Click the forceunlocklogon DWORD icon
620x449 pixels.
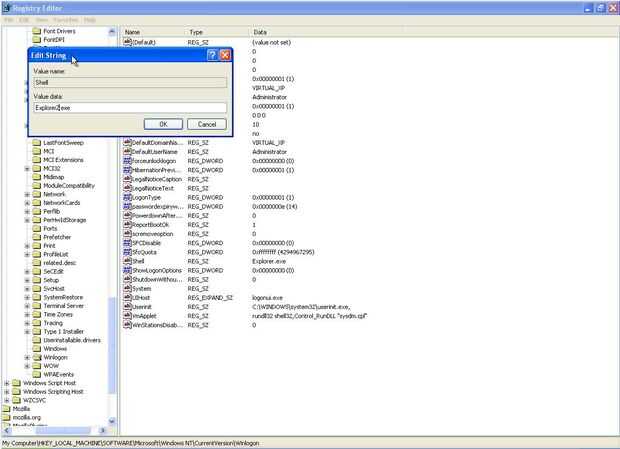point(127,160)
